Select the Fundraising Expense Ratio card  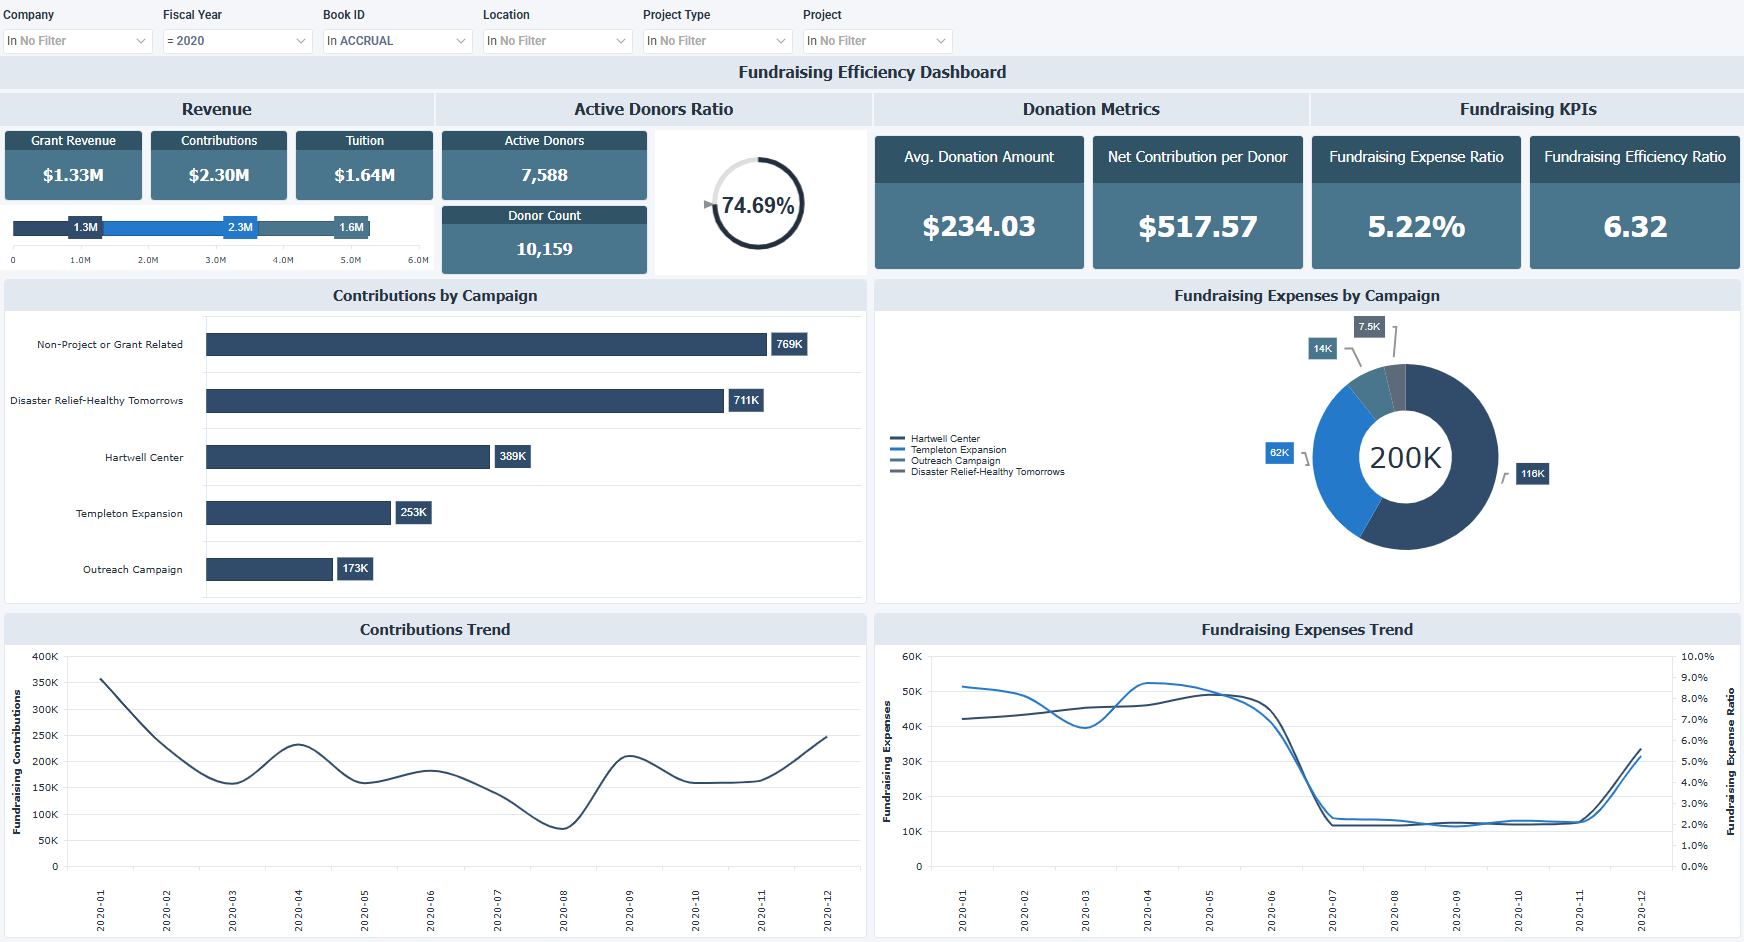click(x=1416, y=202)
